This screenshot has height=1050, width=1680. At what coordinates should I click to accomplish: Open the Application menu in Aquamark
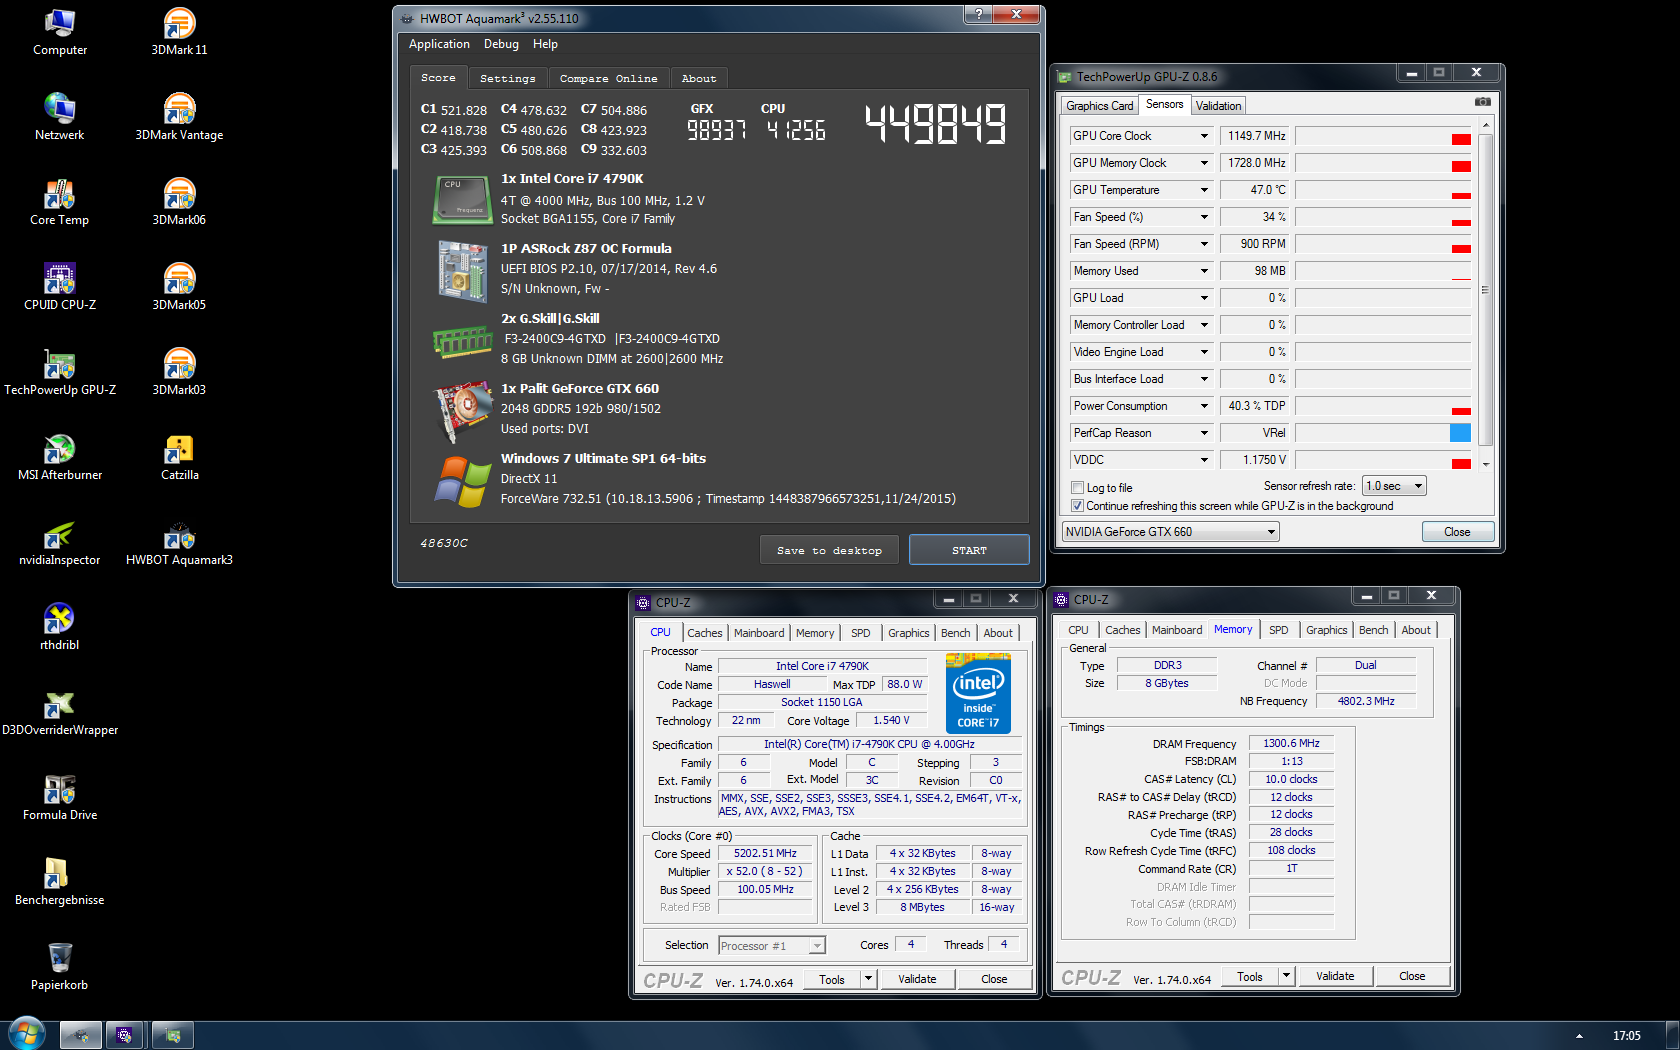[x=439, y=44]
